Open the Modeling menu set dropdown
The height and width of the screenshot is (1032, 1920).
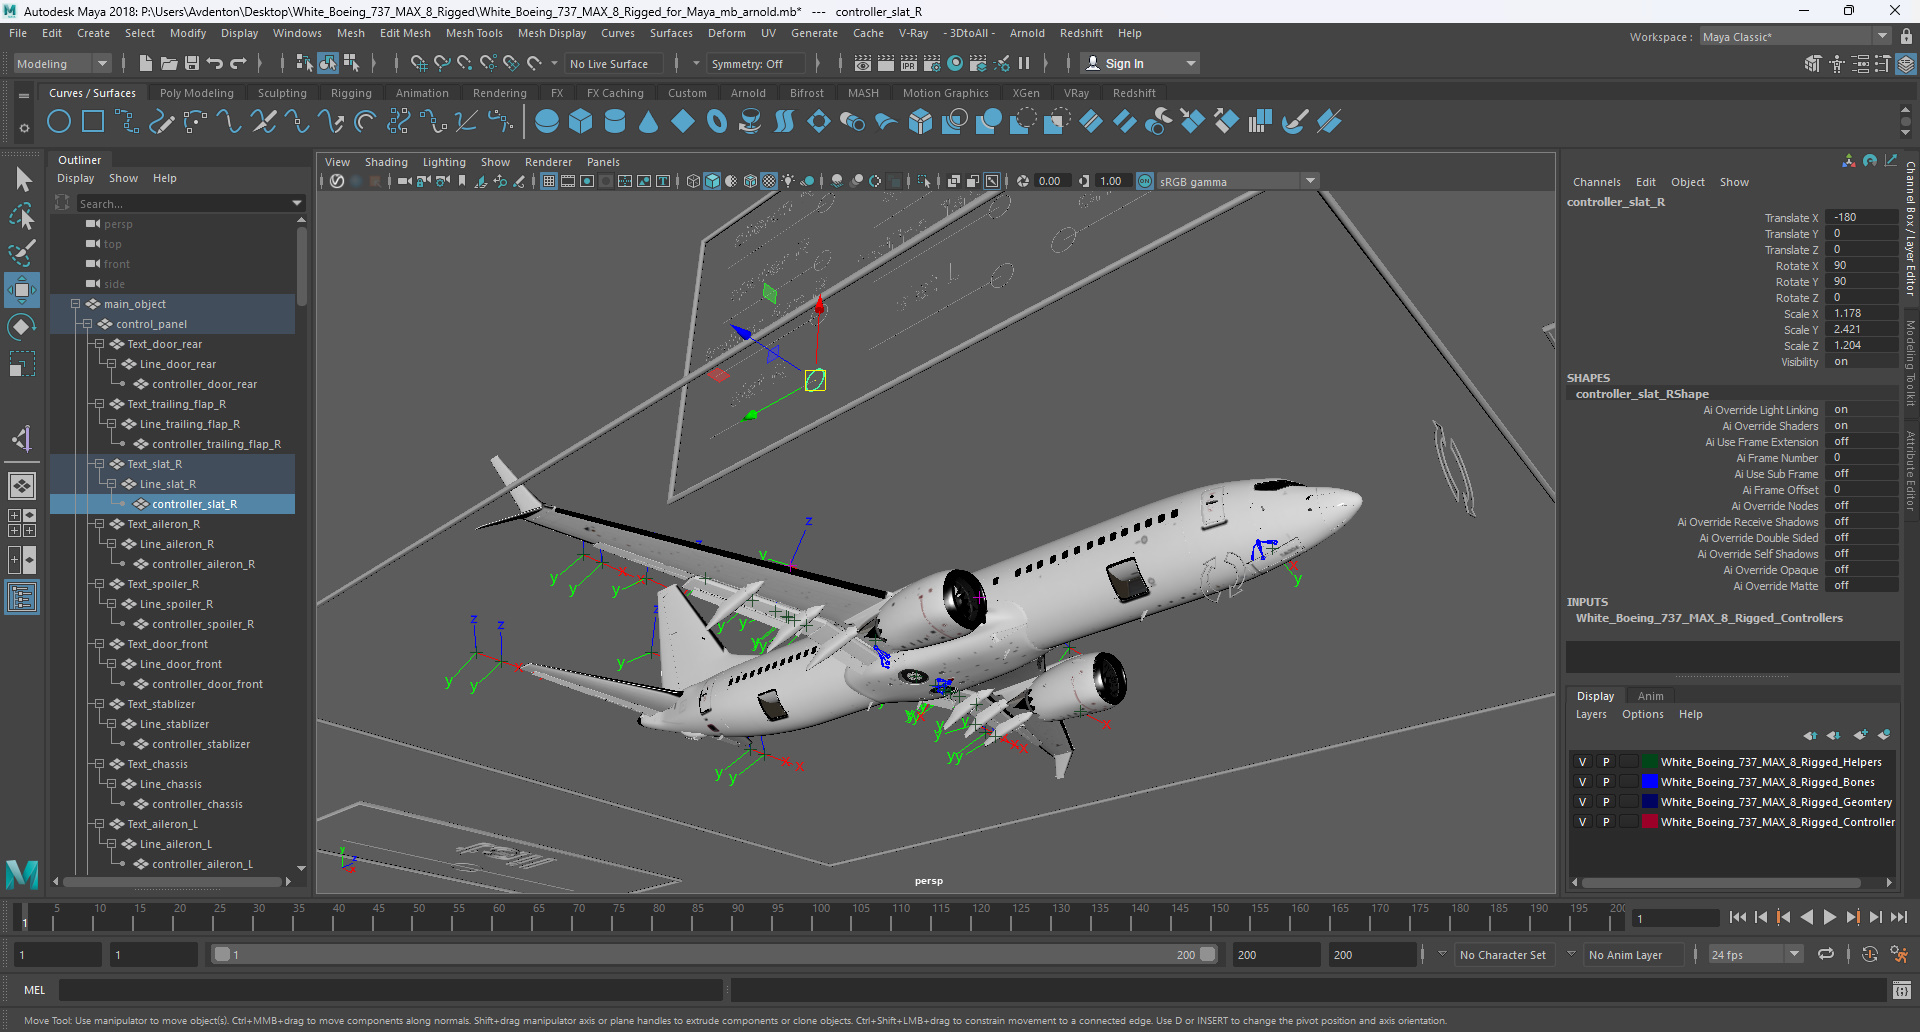pos(62,64)
